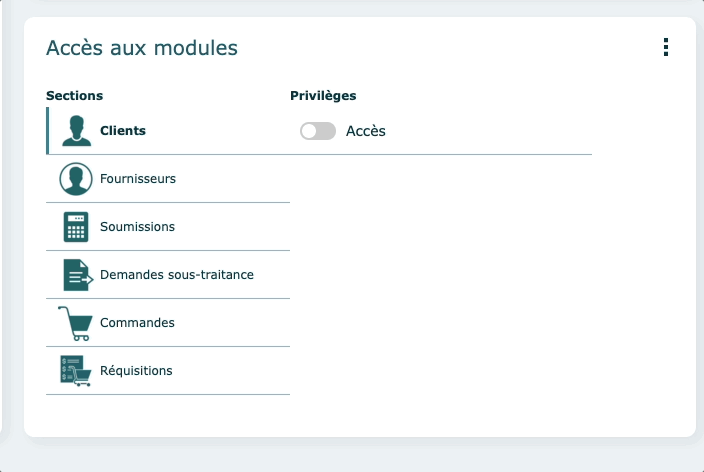Click the Clients person silhouette icon

point(76,131)
